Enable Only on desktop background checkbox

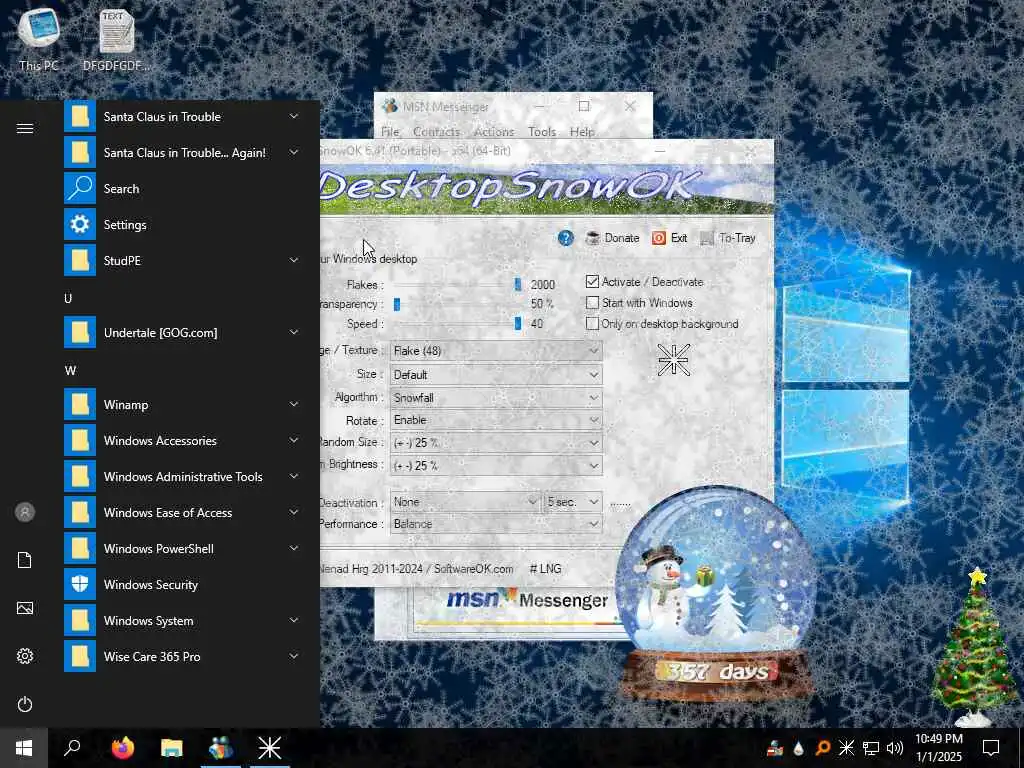(592, 324)
